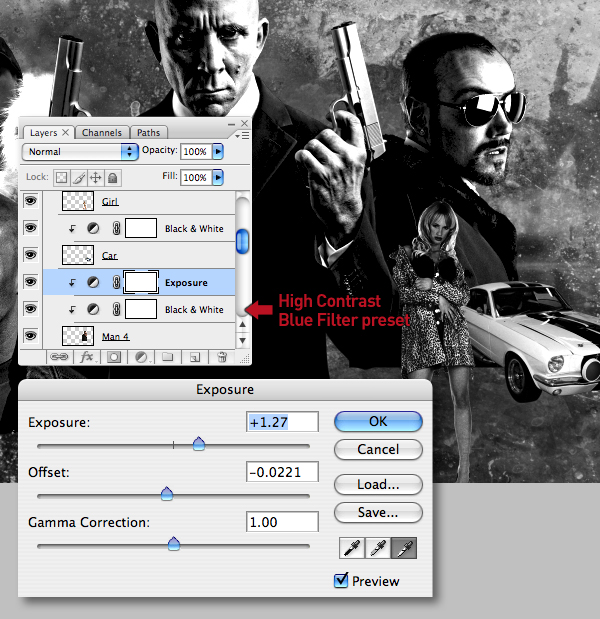This screenshot has width=600, height=619.
Task: Select the white point eyedropper
Action: 404,548
